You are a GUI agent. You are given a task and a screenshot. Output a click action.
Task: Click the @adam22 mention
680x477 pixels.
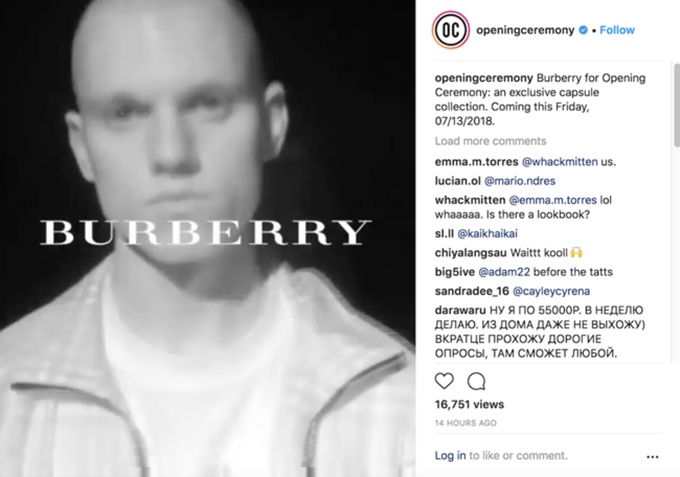tap(504, 272)
